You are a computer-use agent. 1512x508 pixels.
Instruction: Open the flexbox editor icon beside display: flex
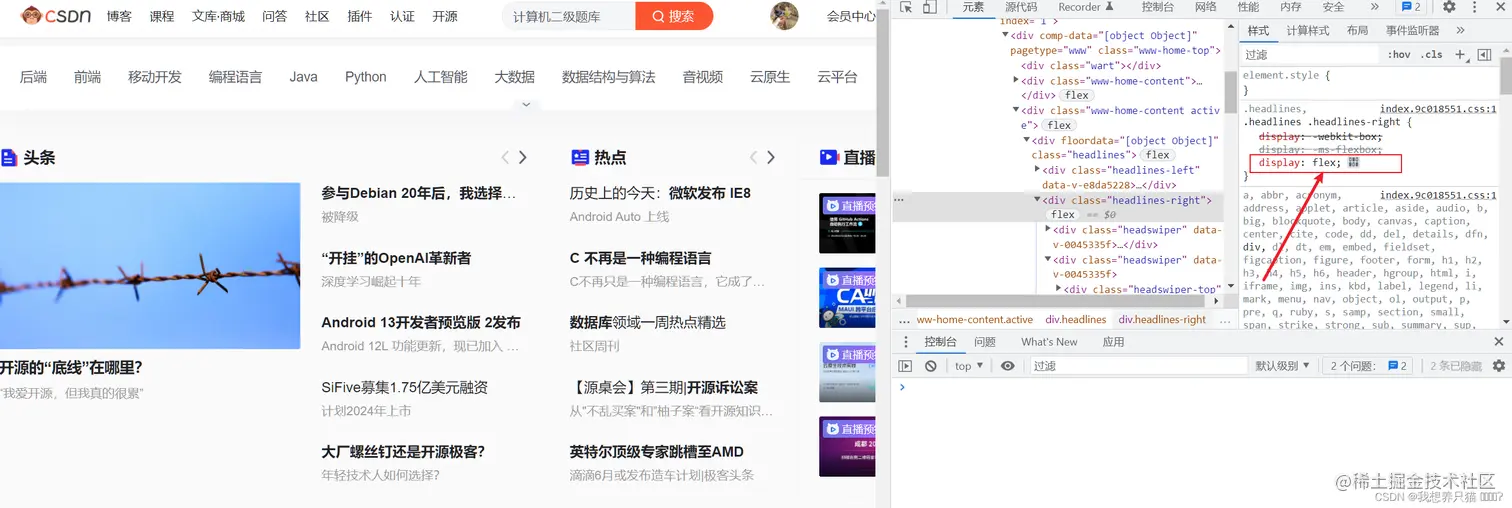1353,162
